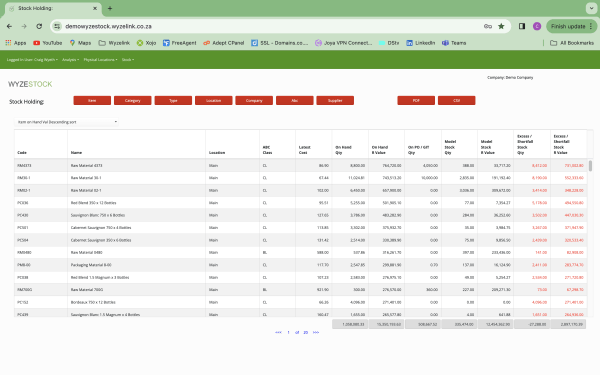The width and height of the screenshot is (600, 375).
Task: Open the Joya VPN Connect bookmark
Action: [344, 43]
